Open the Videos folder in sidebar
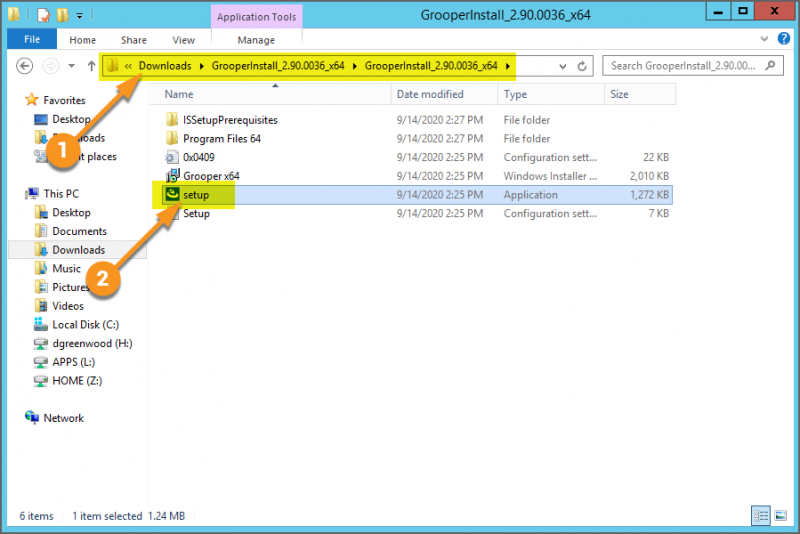Screen dimensions: 800x534 click(67, 306)
